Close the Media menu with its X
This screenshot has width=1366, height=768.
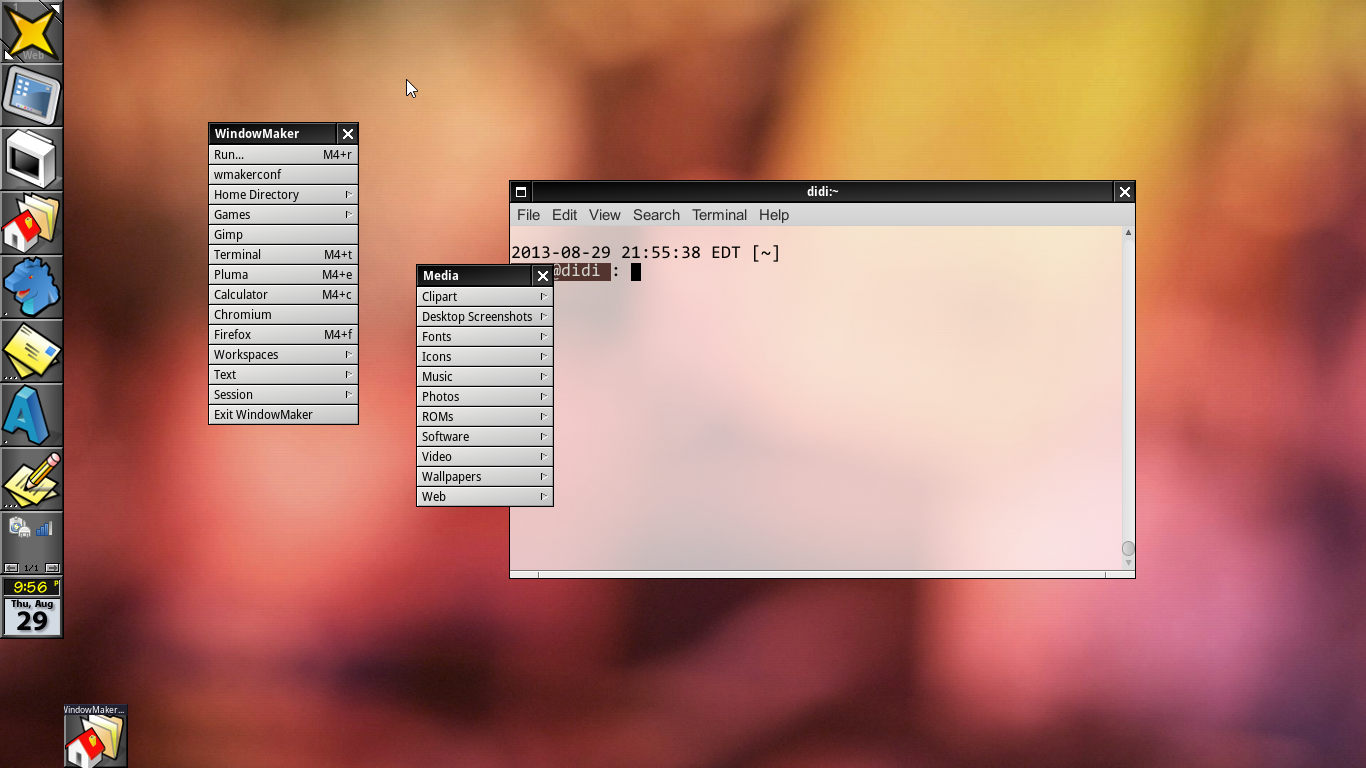click(543, 276)
